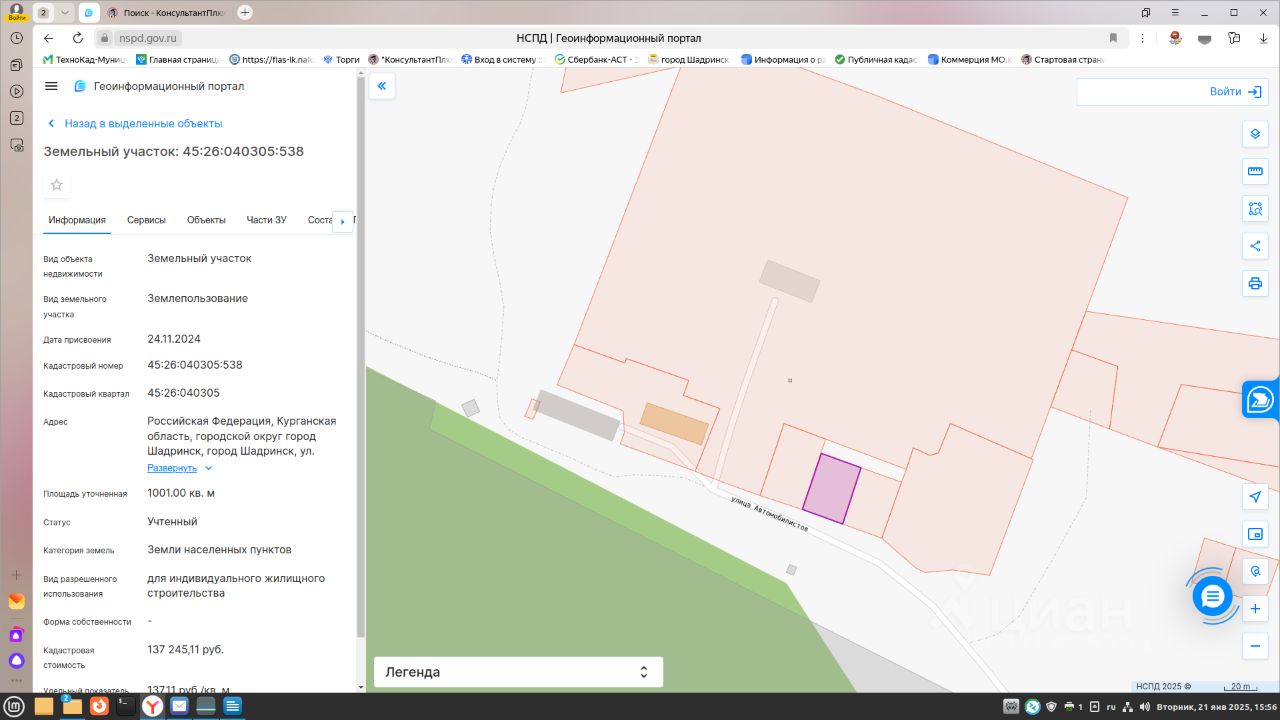The height and width of the screenshot is (720, 1280).
Task: Expand the Легенда panel
Action: pyautogui.click(x=518, y=672)
